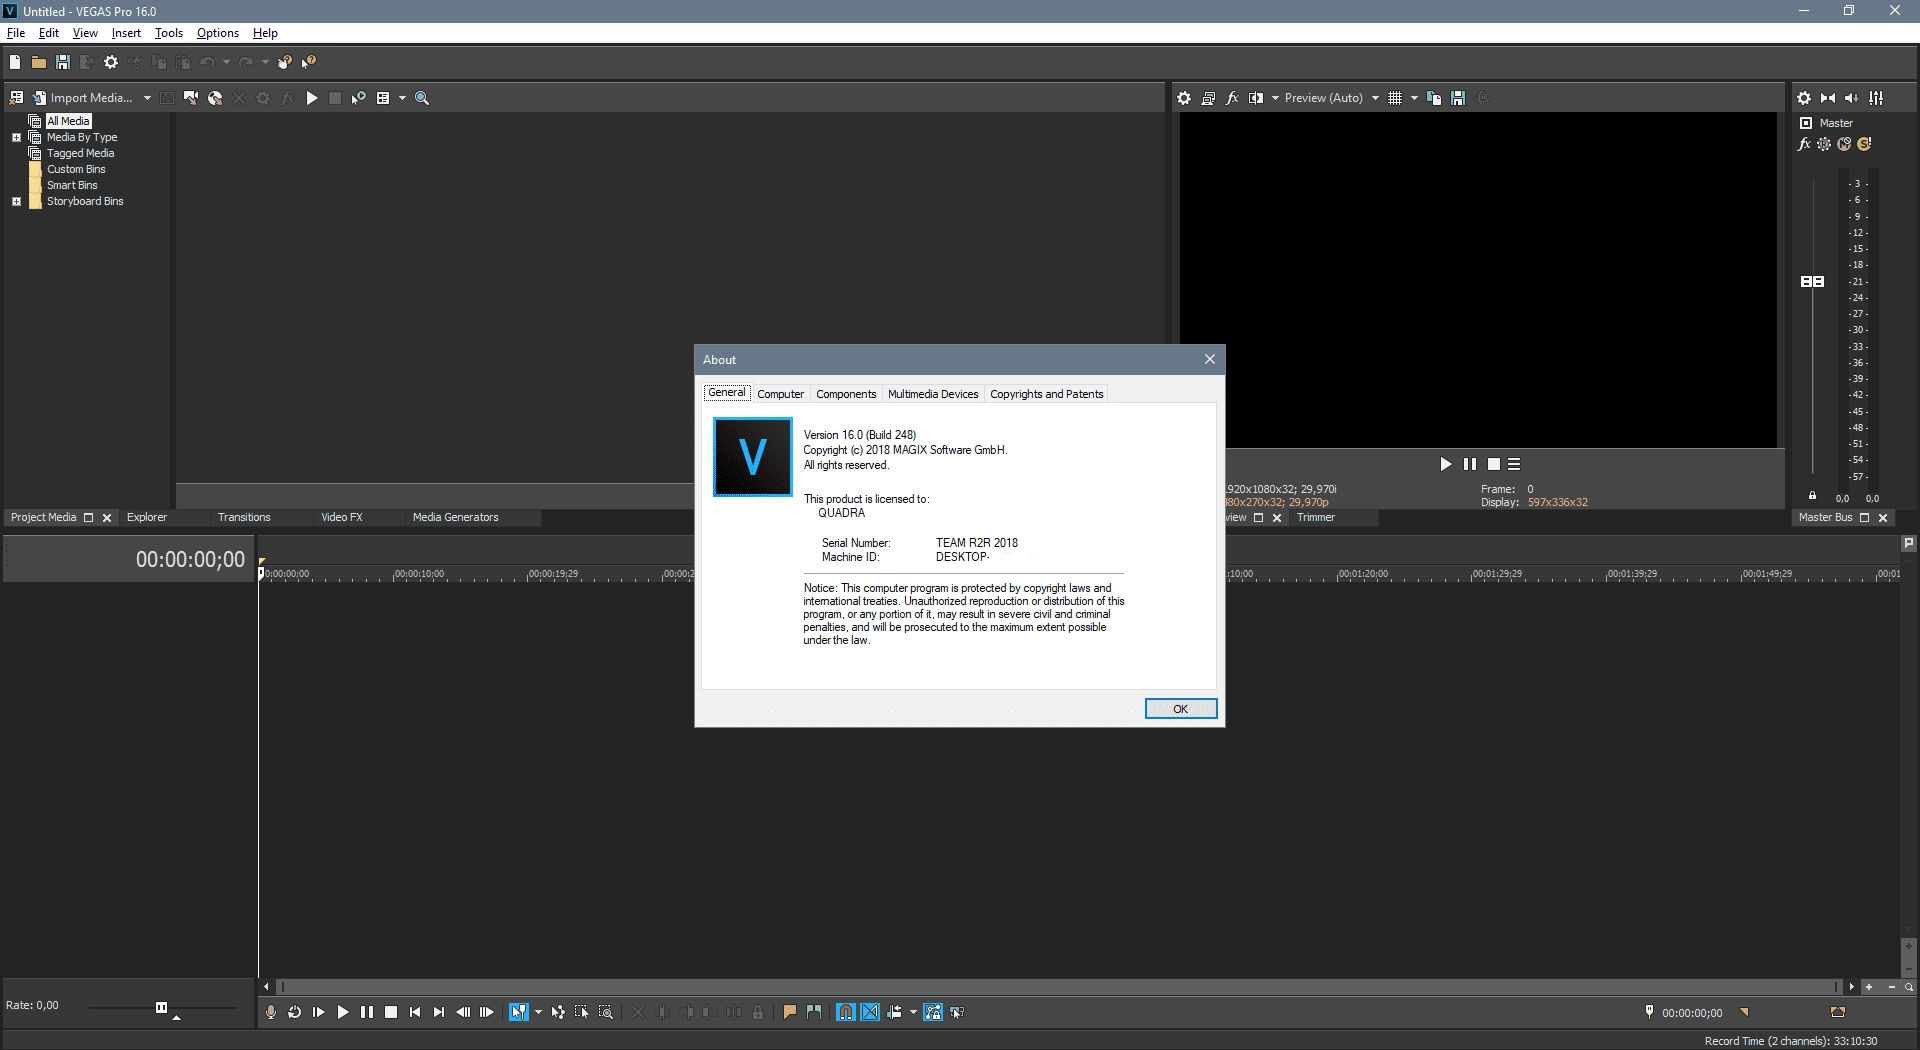This screenshot has width=1920, height=1050.
Task: Play the video preview
Action: (x=1445, y=464)
